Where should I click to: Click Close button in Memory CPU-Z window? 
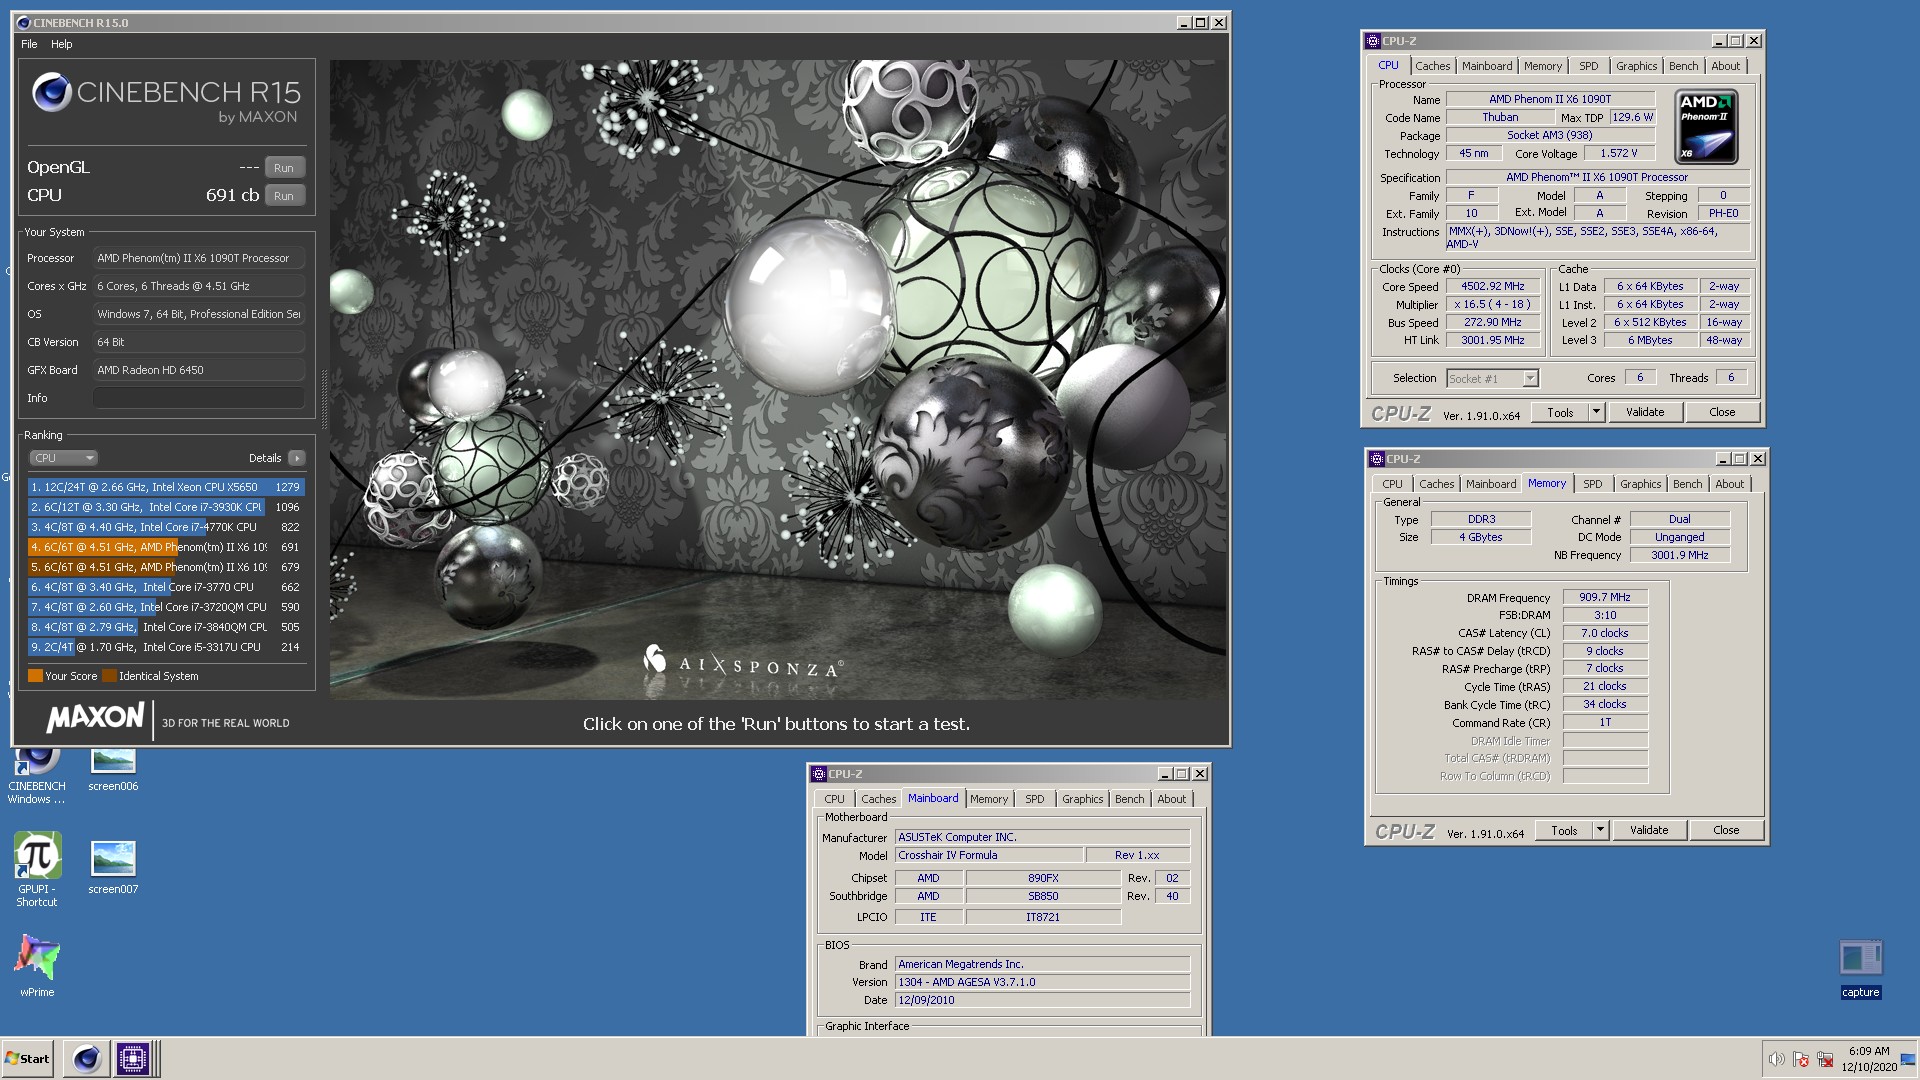click(x=1726, y=831)
